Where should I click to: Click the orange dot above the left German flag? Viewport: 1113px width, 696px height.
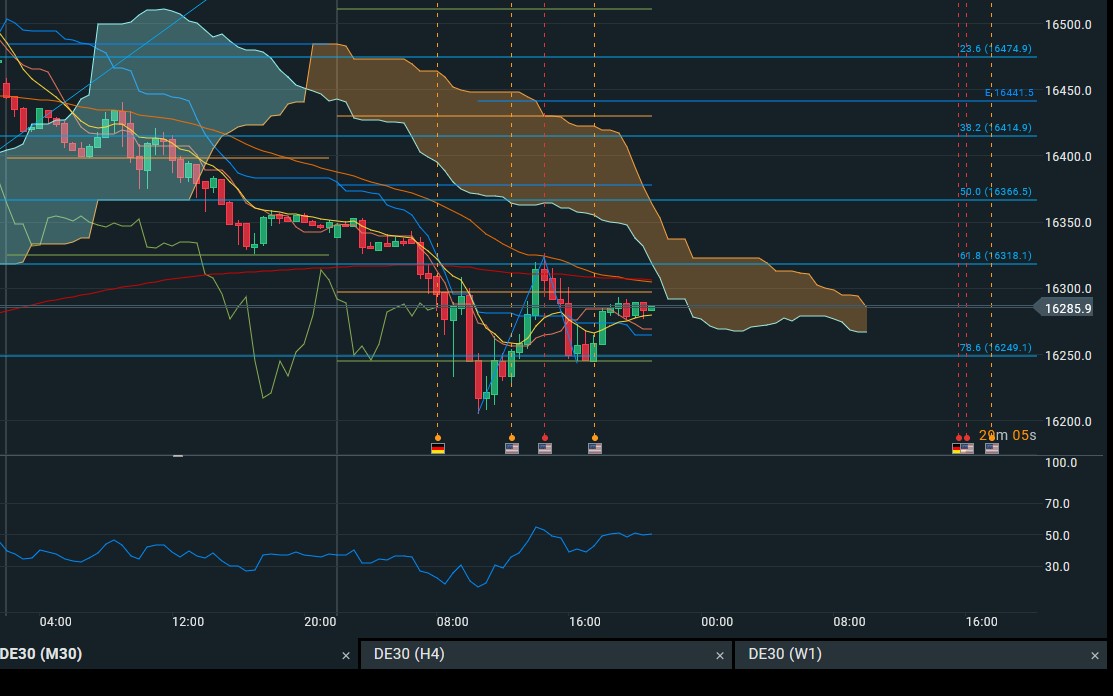click(x=438, y=438)
